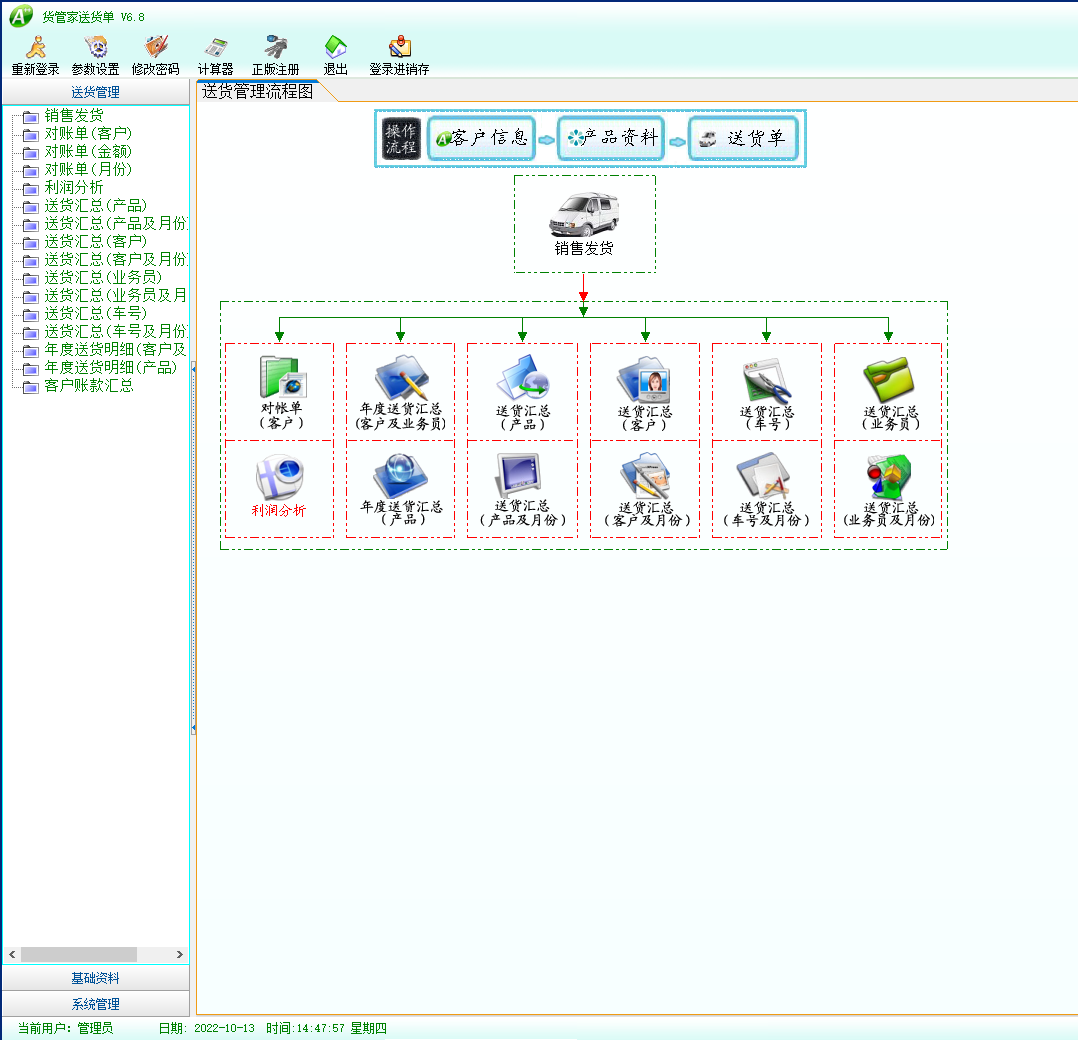This screenshot has width=1078, height=1040.
Task: Click the 登录进销存 toolbar icon
Action: point(399,48)
